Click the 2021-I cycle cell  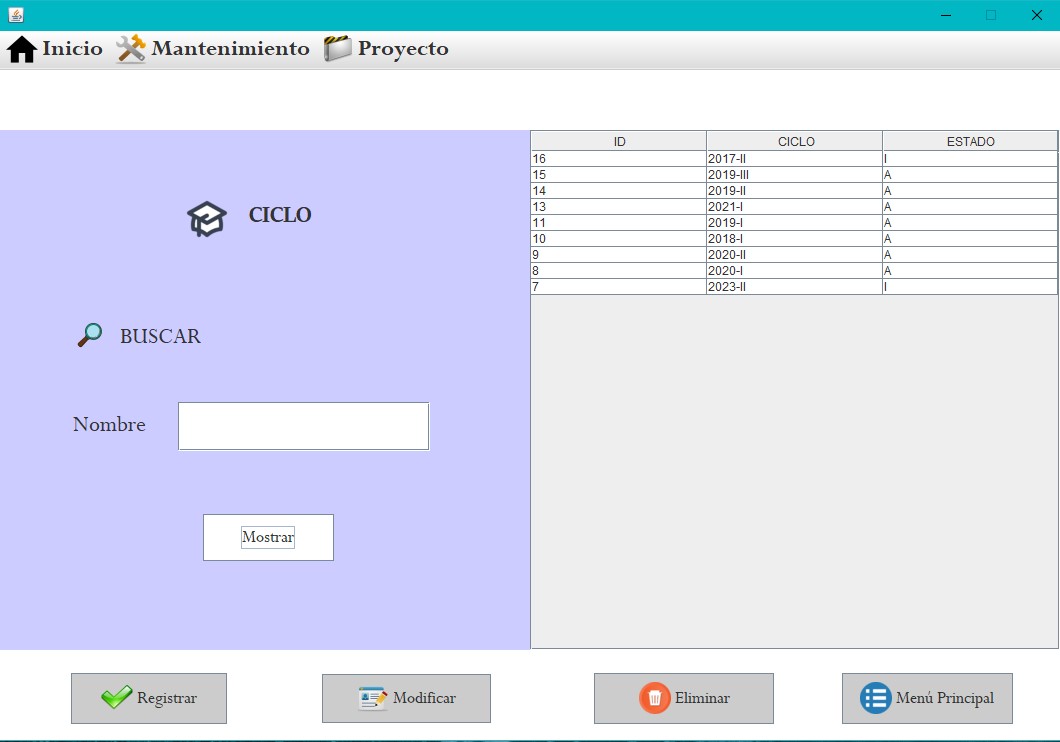pyautogui.click(x=794, y=207)
